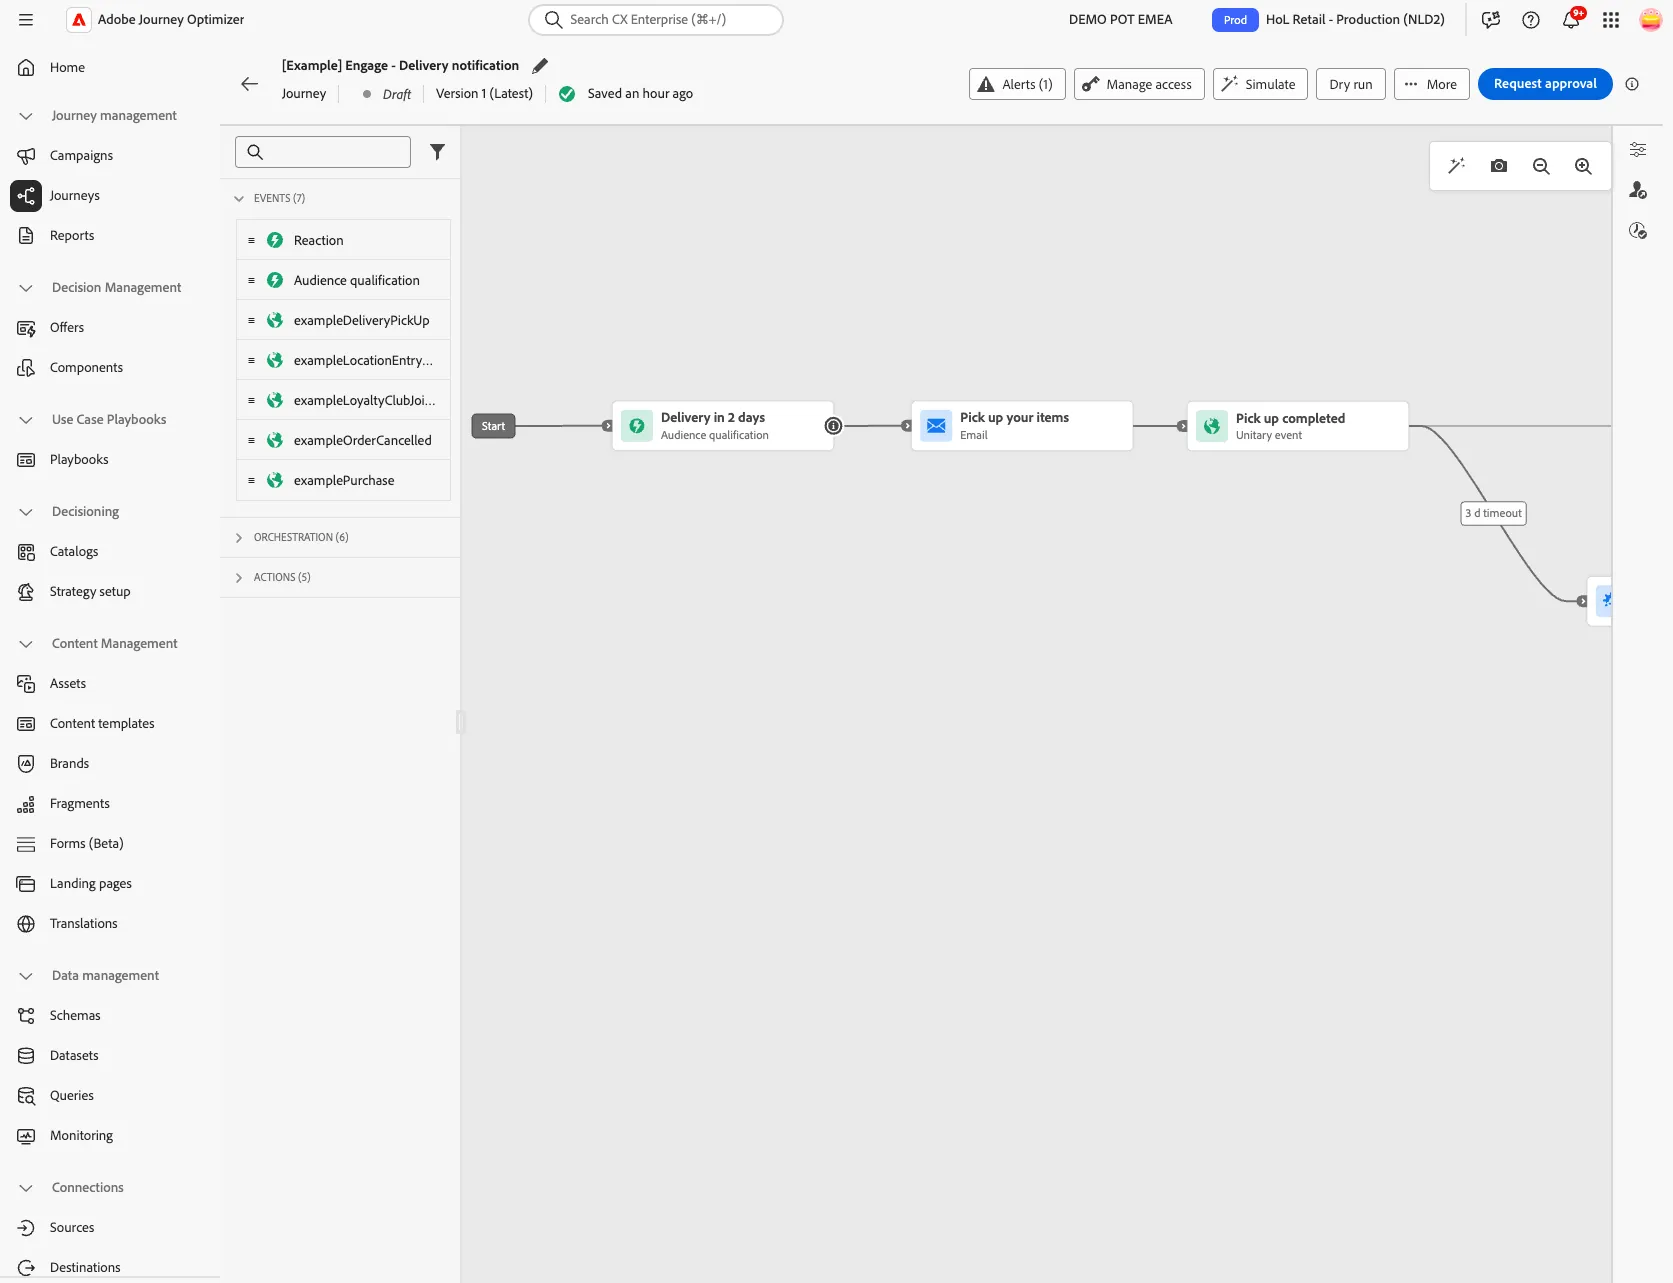The height and width of the screenshot is (1283, 1673).
Task: Open the app switcher grid
Action: (x=1611, y=20)
